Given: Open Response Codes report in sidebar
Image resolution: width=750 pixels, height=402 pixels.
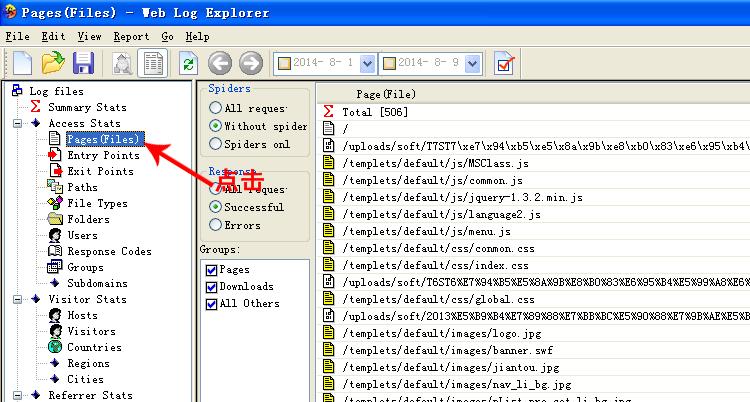Looking at the screenshot, I should pos(109,251).
